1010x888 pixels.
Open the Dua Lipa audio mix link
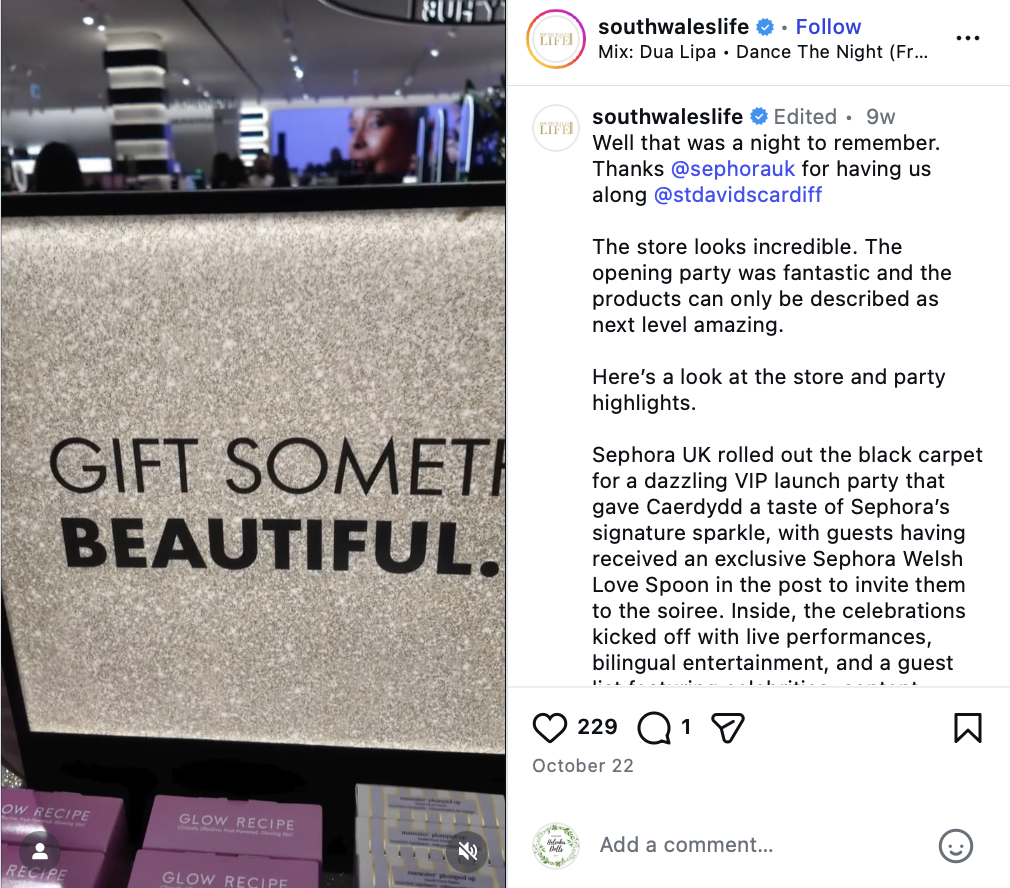point(763,52)
